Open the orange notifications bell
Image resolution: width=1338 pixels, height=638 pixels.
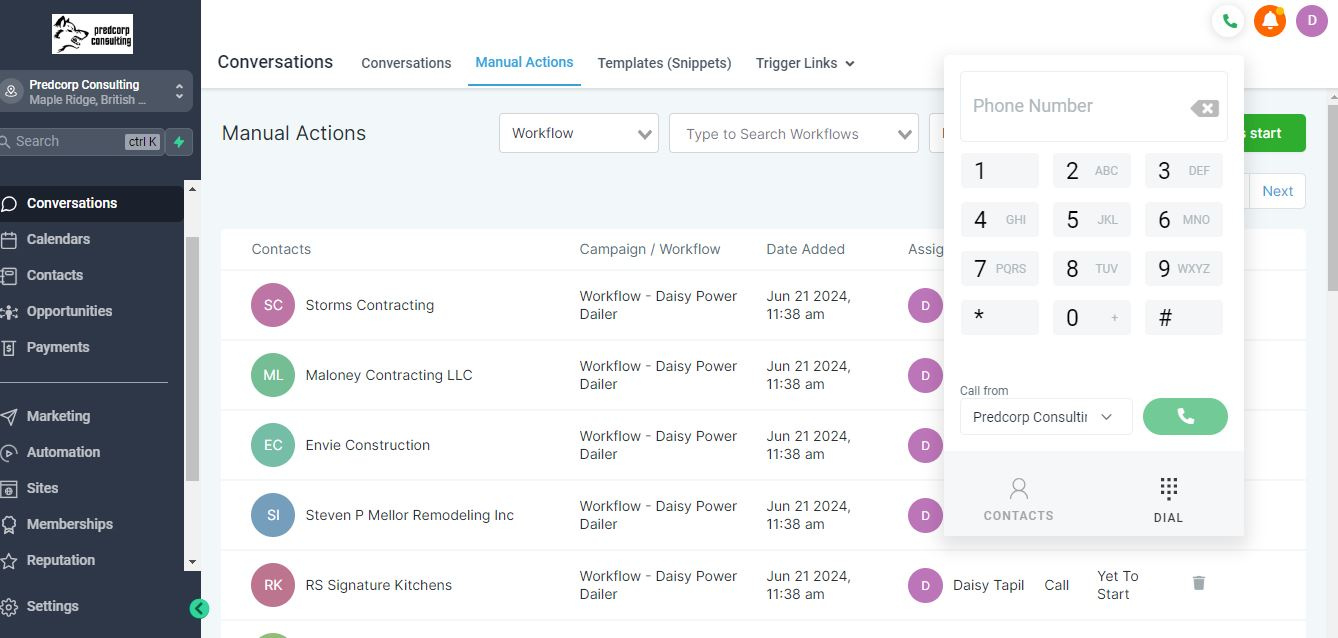tap(1270, 20)
